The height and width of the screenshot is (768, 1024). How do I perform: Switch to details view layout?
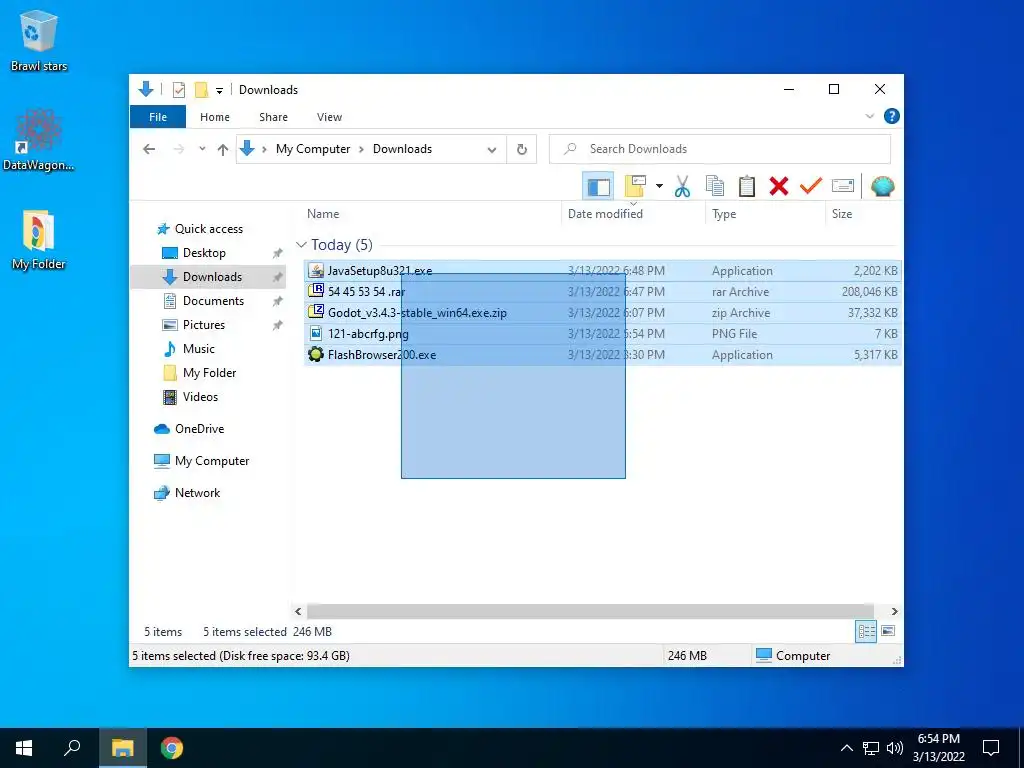coord(866,632)
